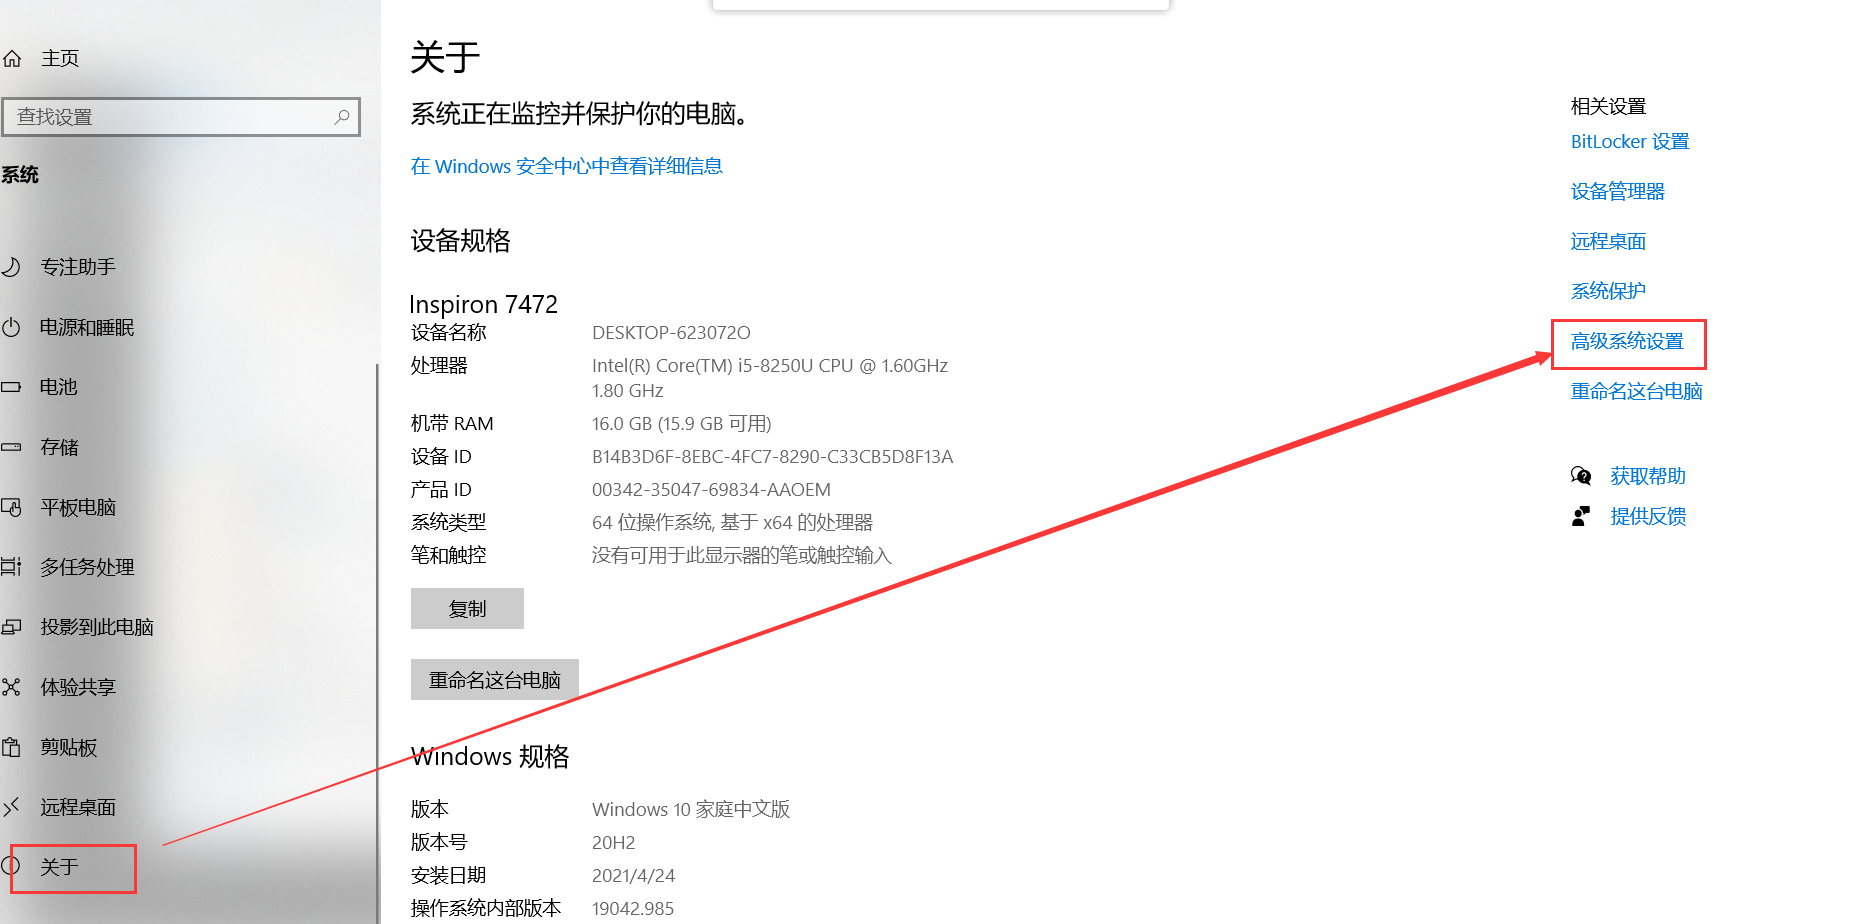Open Windows 安全中心 details link
This screenshot has width=1861, height=924.
pyautogui.click(x=567, y=166)
